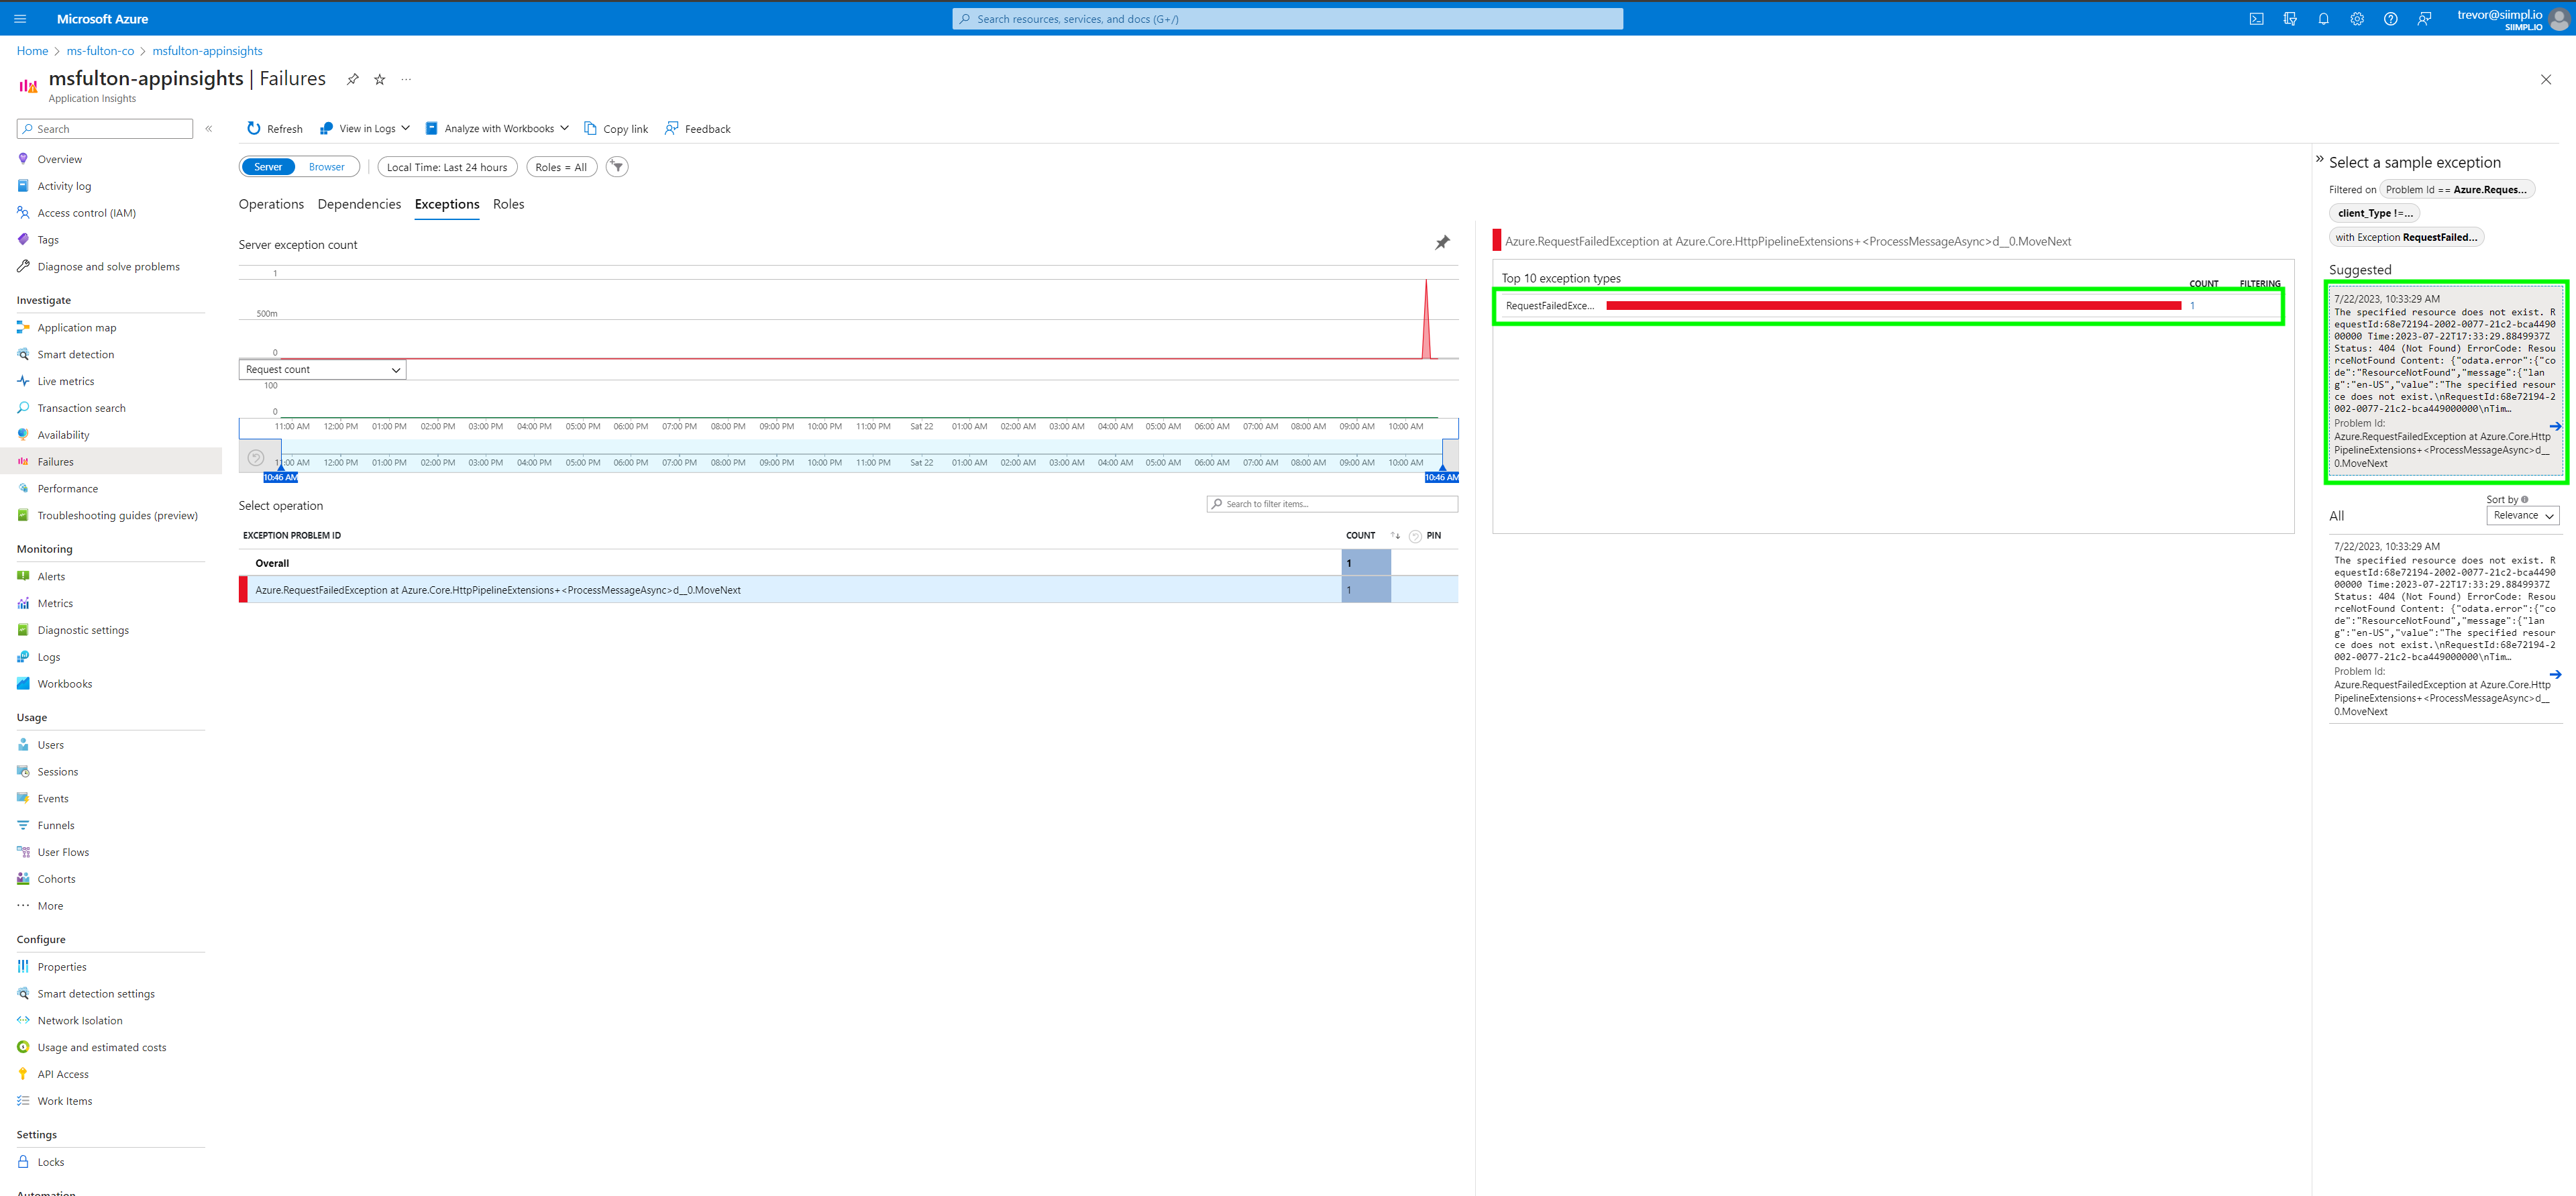2576x1196 pixels.
Task: Open the Sort by Relevance dropdown
Action: (x=2522, y=516)
